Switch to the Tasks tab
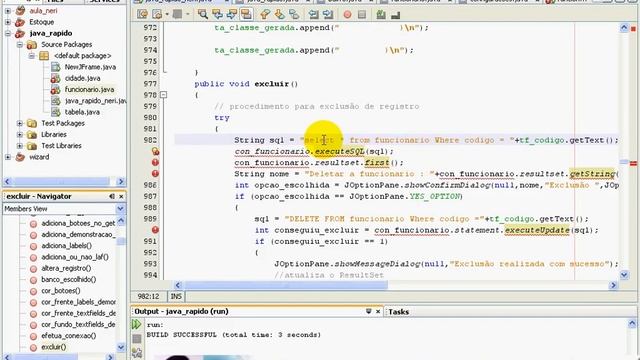 (x=398, y=312)
